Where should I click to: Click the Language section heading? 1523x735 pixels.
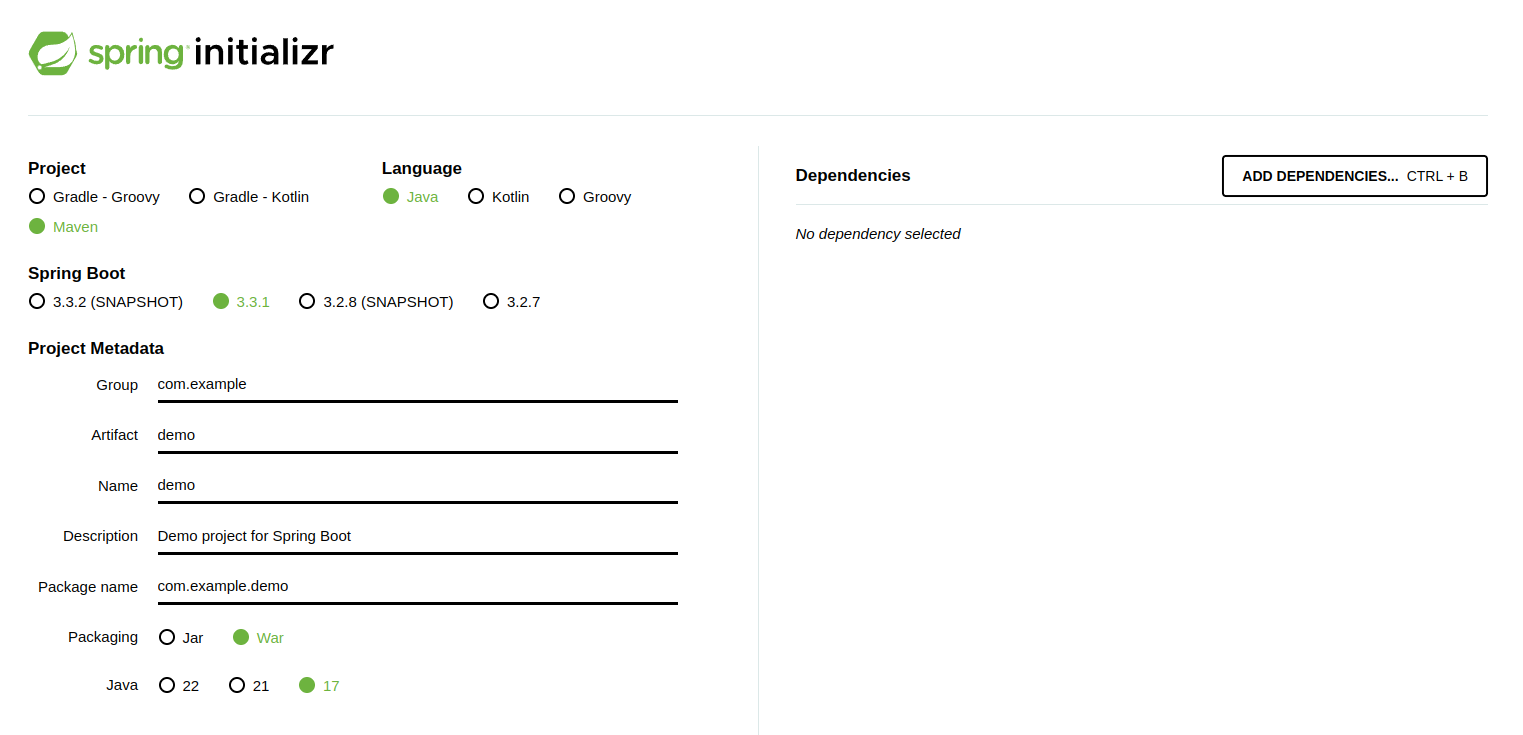click(422, 169)
